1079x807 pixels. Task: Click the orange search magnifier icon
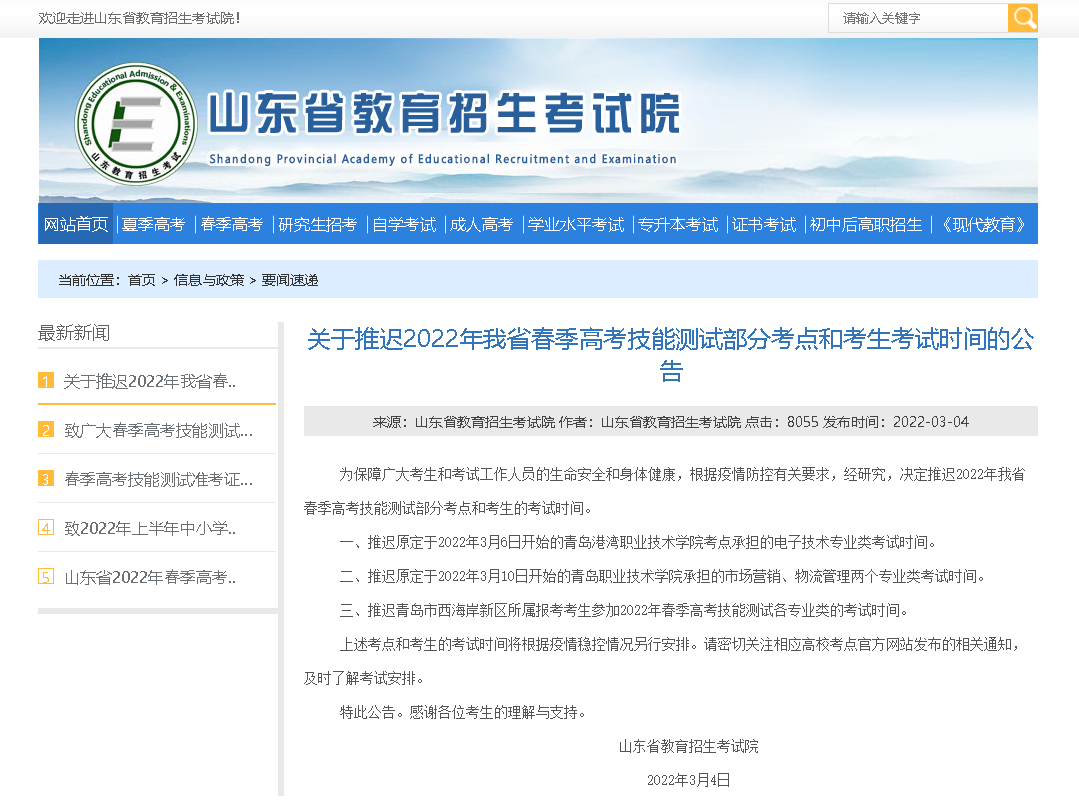pyautogui.click(x=1022, y=18)
